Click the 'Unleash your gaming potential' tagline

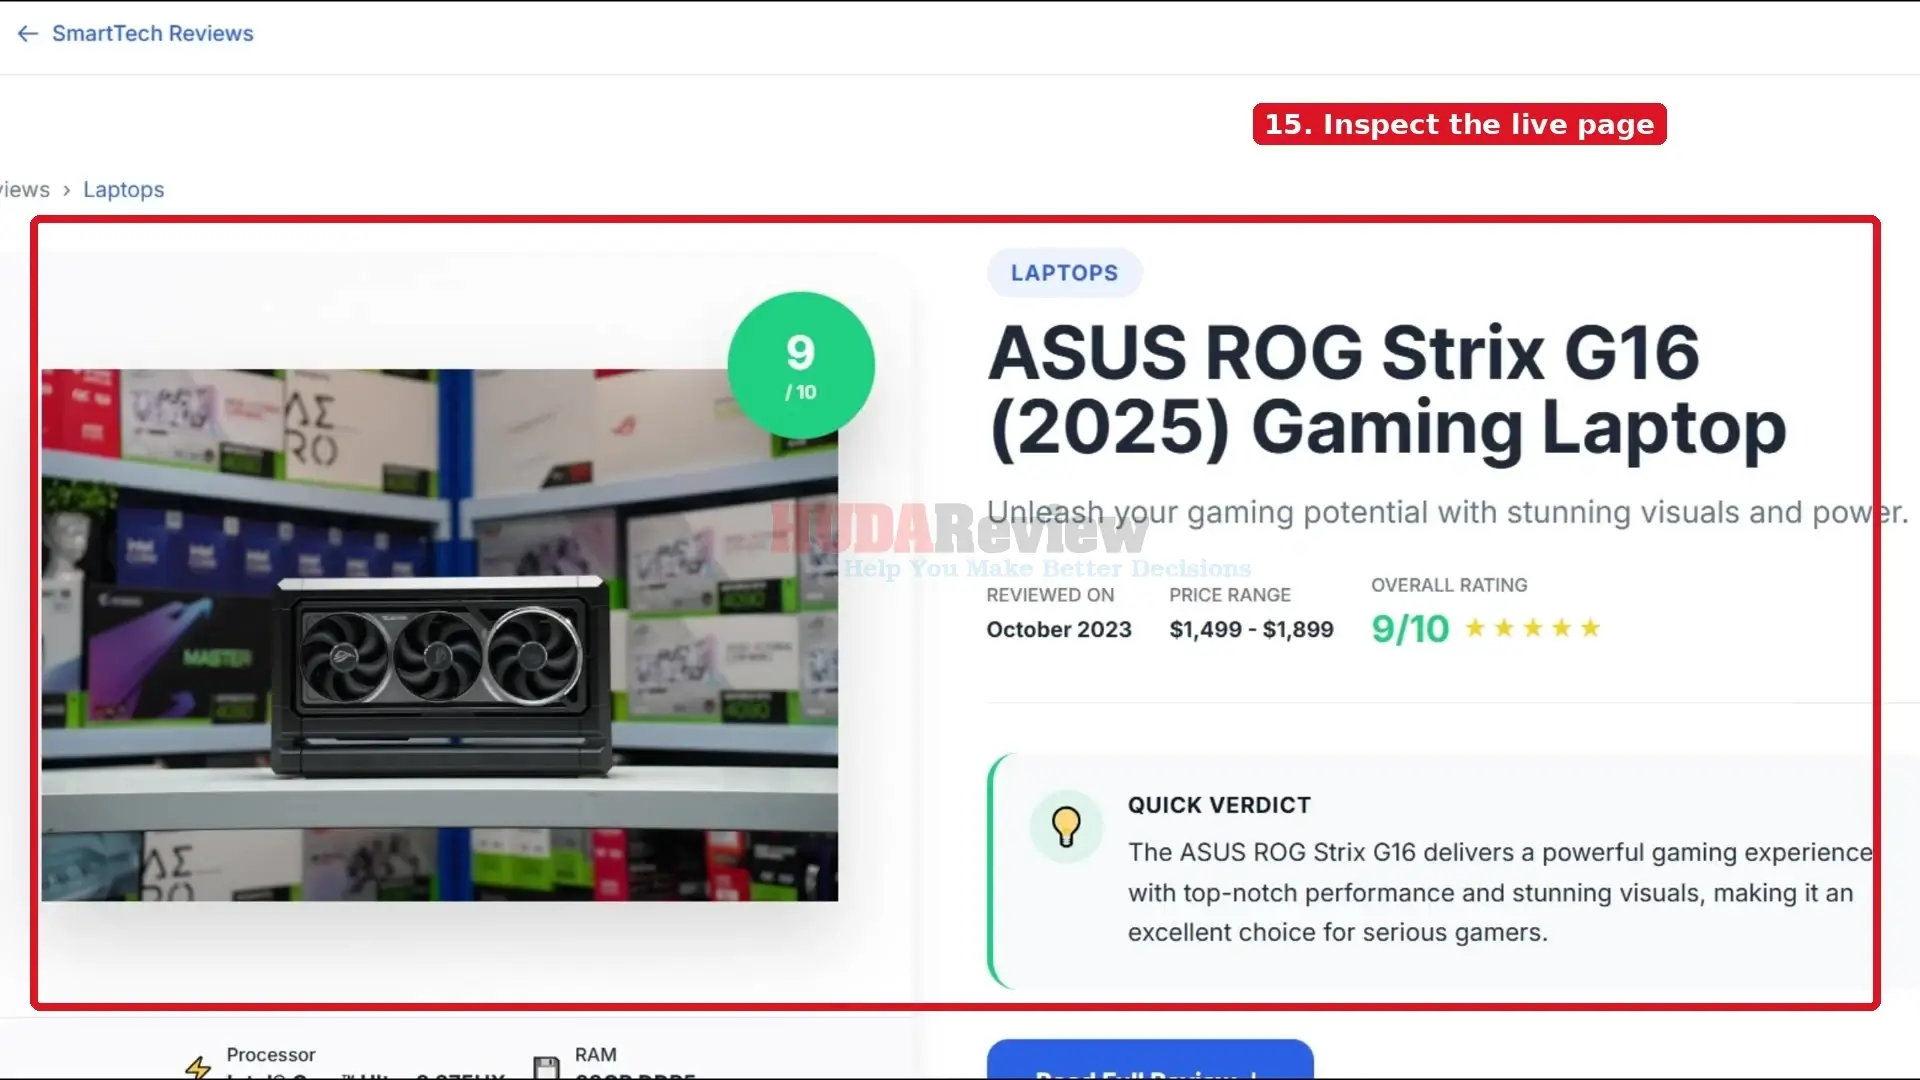1447,512
